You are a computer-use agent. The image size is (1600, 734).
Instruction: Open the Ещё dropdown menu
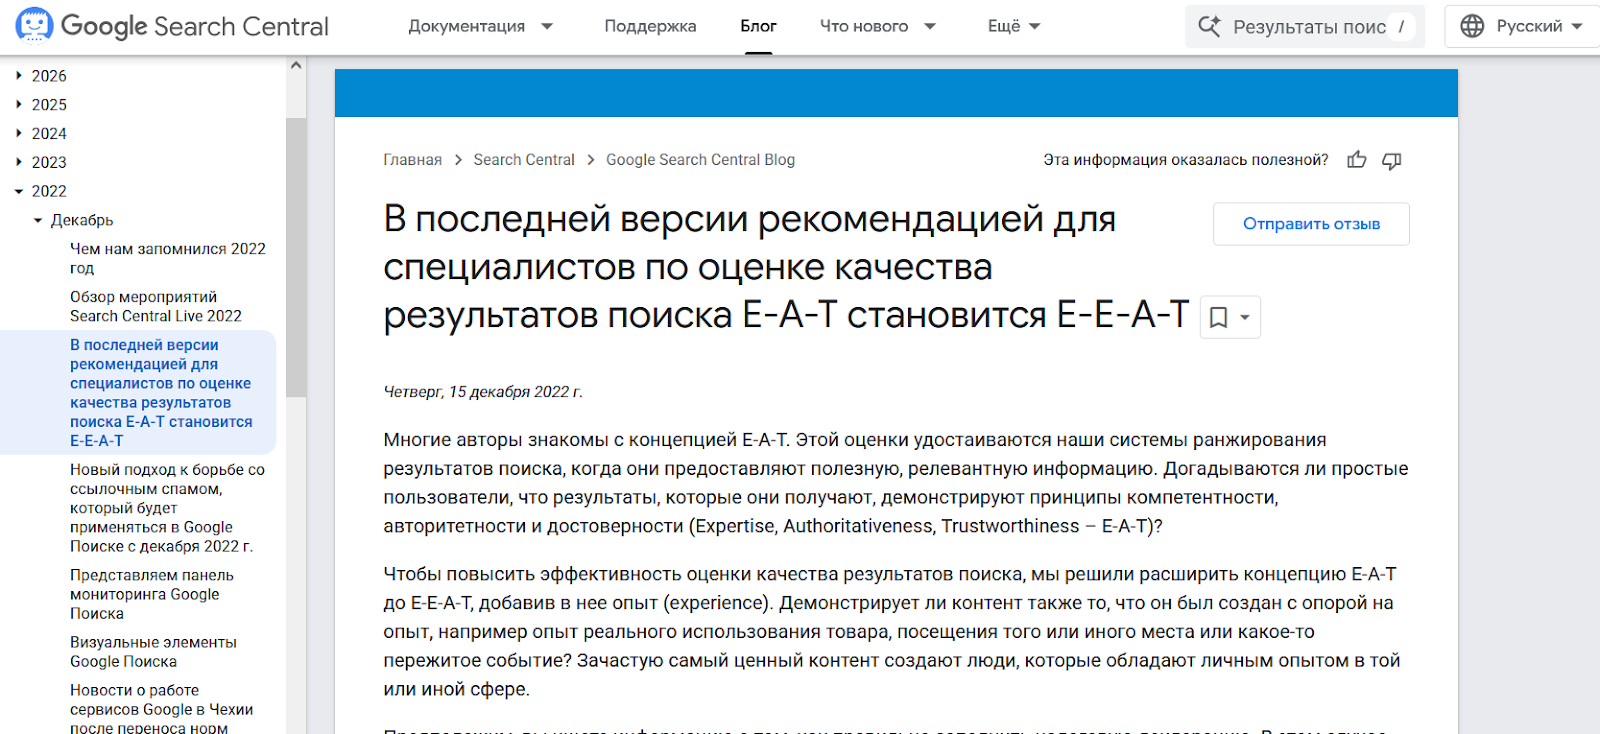click(1014, 26)
